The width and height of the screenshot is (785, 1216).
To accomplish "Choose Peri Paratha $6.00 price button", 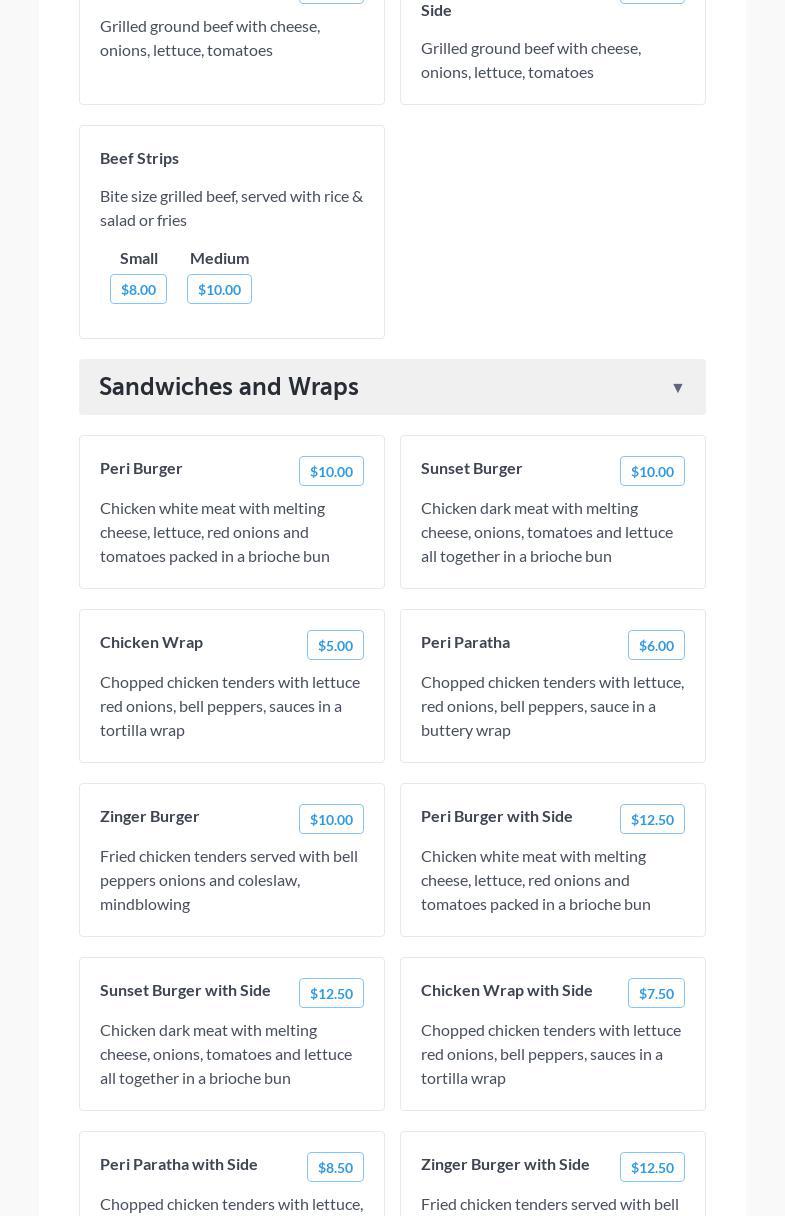I will pyautogui.click(x=656, y=646).
